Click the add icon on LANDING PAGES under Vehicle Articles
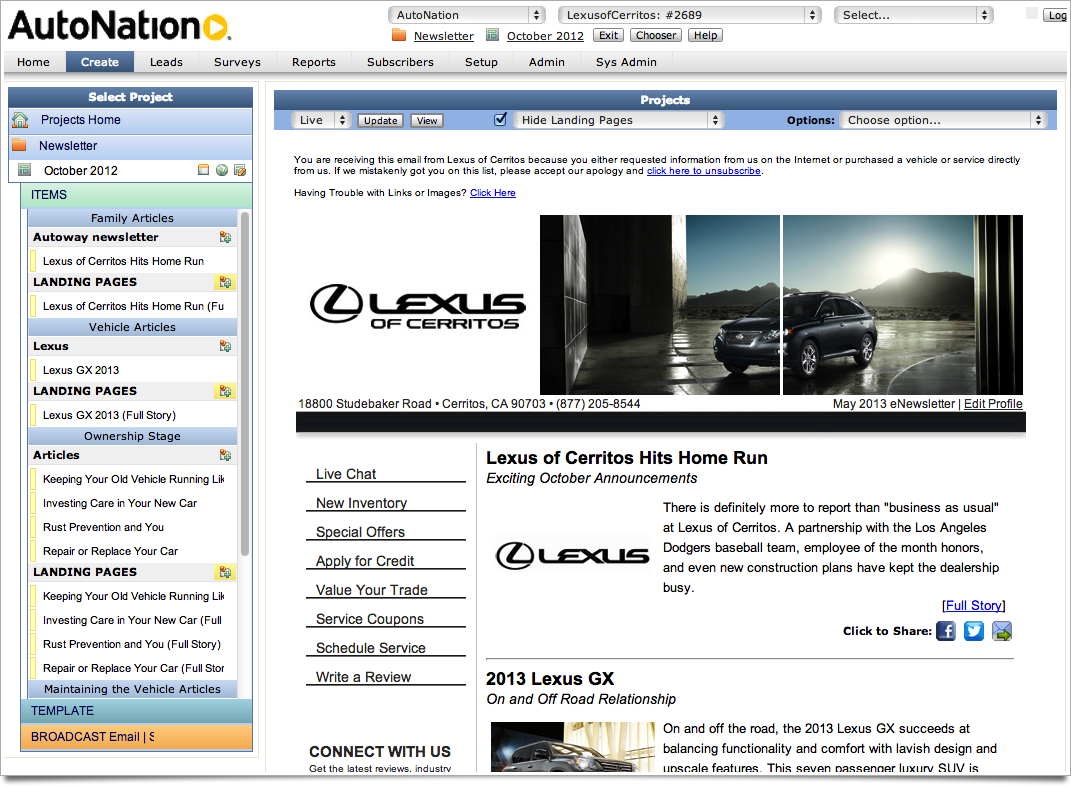 tap(225, 391)
